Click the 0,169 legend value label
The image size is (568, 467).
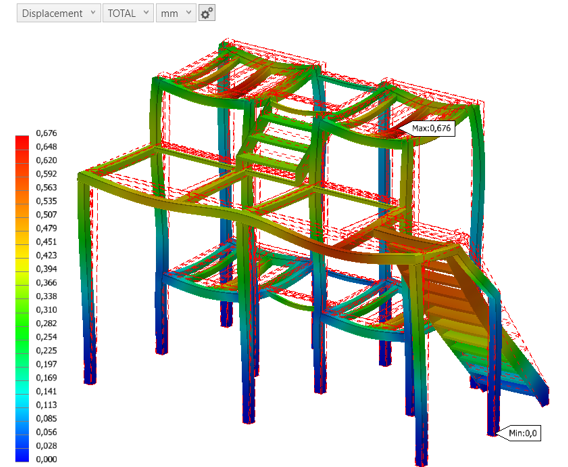click(46, 378)
